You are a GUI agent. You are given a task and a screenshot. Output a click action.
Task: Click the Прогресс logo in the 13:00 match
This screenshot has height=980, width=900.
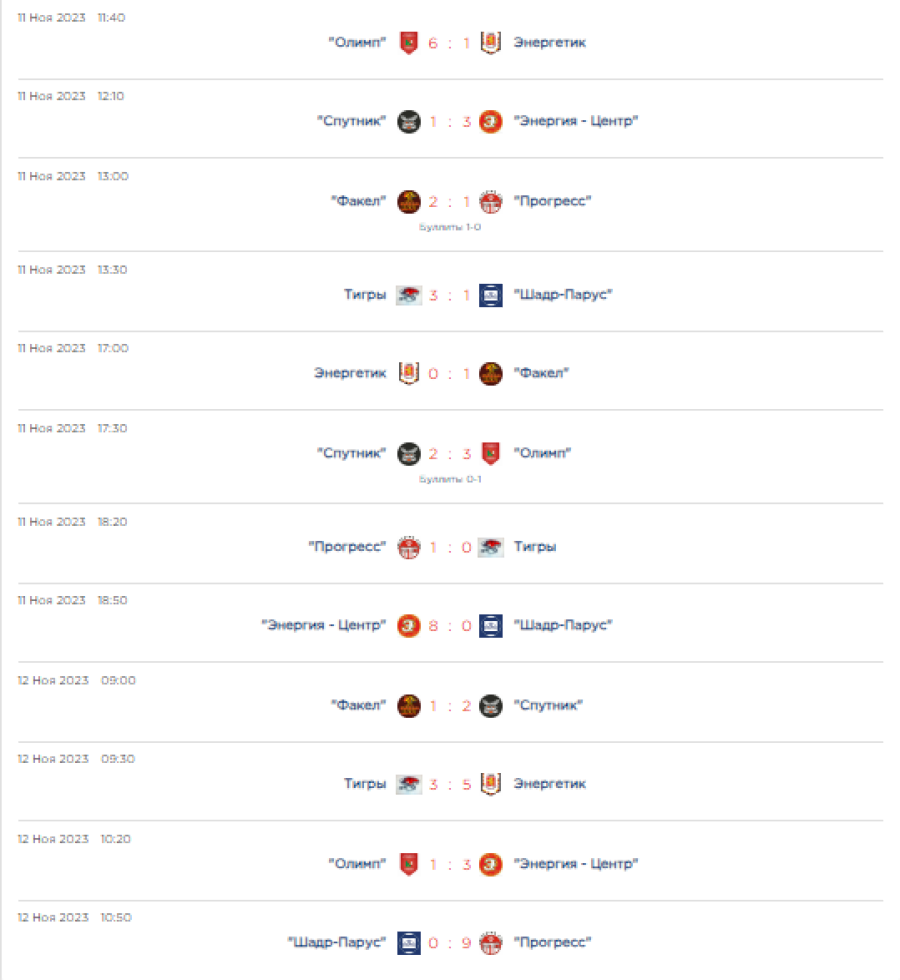(490, 202)
